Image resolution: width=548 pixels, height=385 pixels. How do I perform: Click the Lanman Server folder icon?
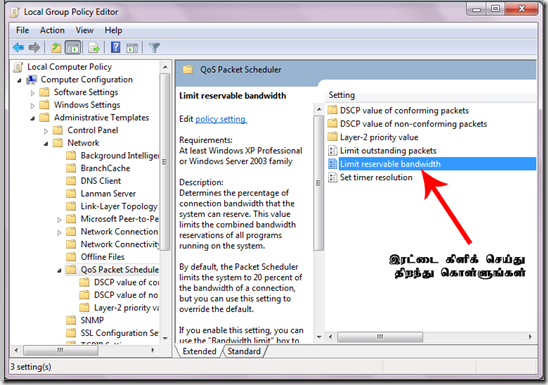(x=71, y=194)
